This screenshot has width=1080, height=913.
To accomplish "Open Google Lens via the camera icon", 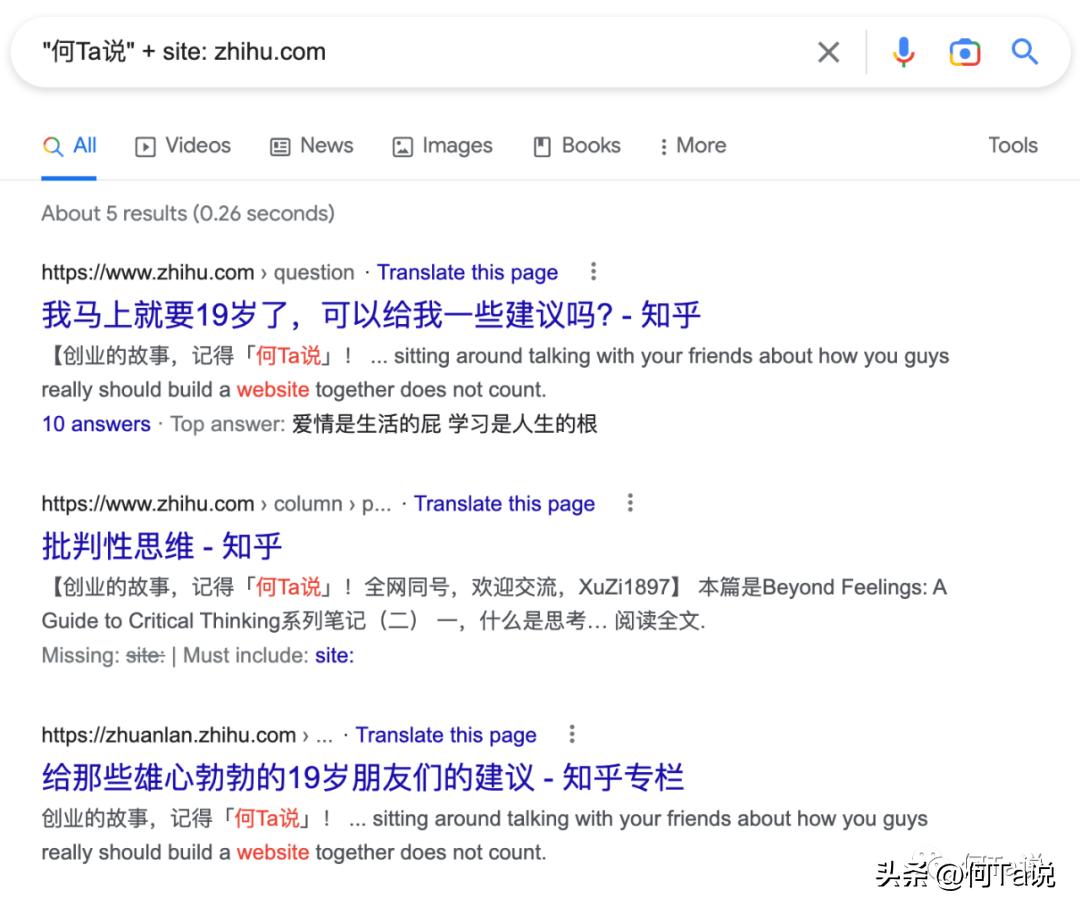I will click(x=963, y=52).
